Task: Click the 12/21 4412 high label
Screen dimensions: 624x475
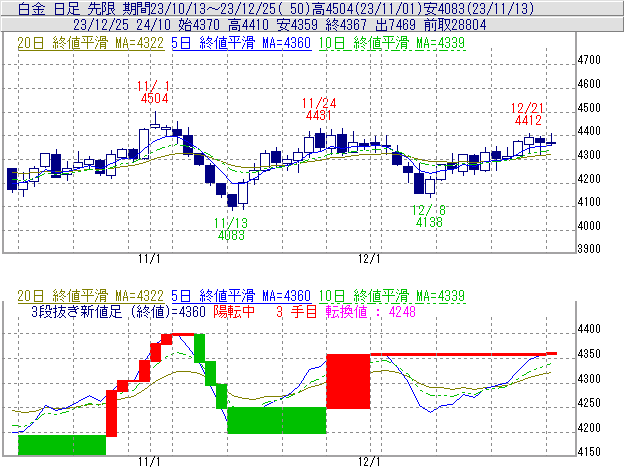Action: coord(528,114)
